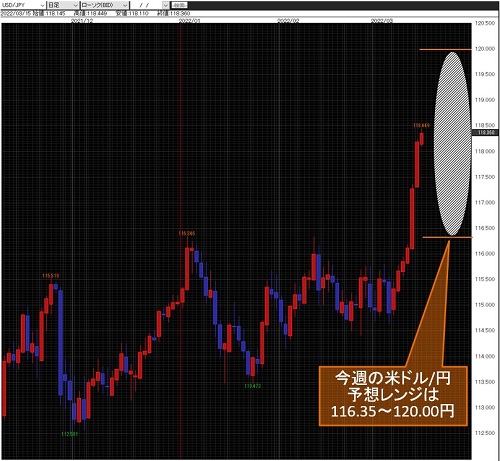Click the 116.500 price axis label
500x461 pixels.
pyautogui.click(x=485, y=228)
